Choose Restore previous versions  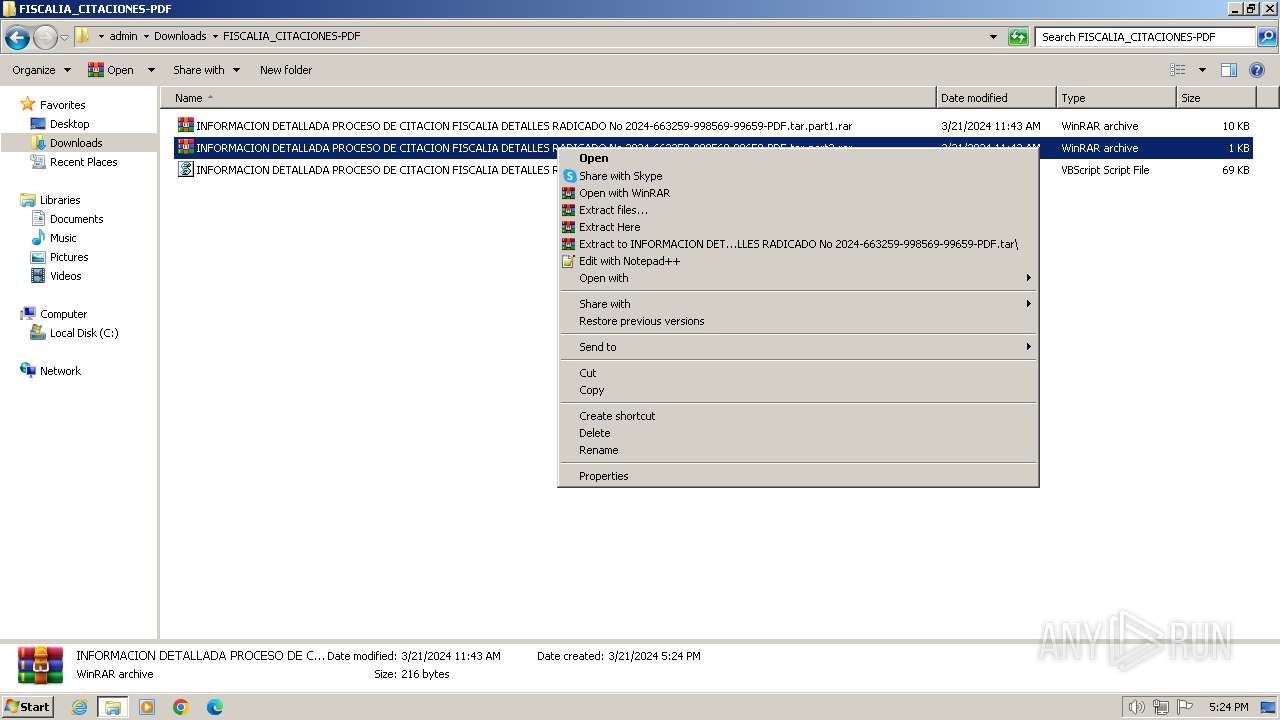coord(798,321)
